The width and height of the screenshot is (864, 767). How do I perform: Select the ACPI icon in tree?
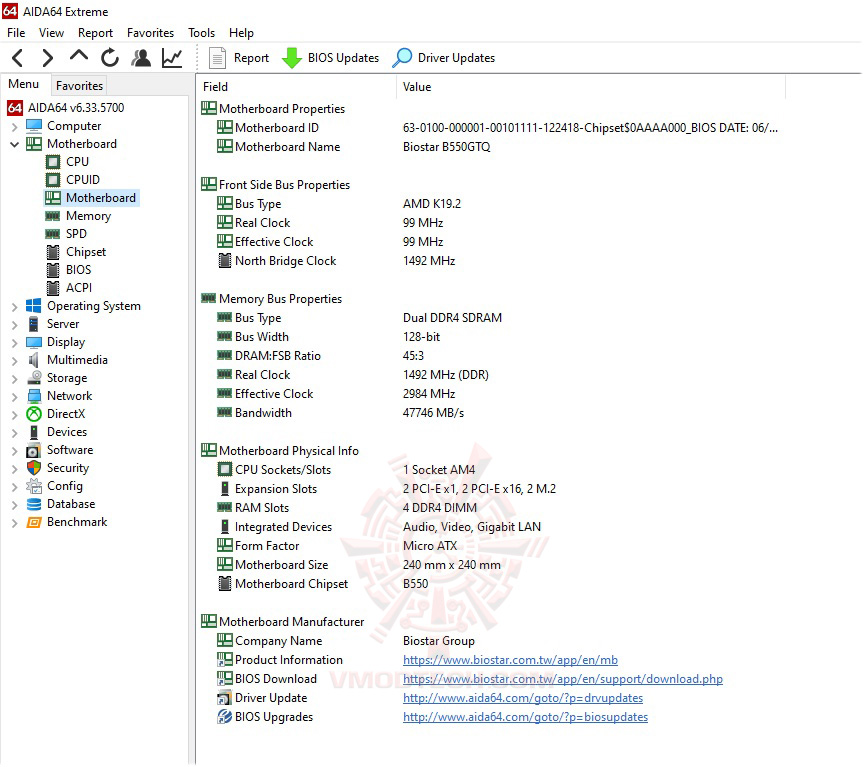[53, 288]
